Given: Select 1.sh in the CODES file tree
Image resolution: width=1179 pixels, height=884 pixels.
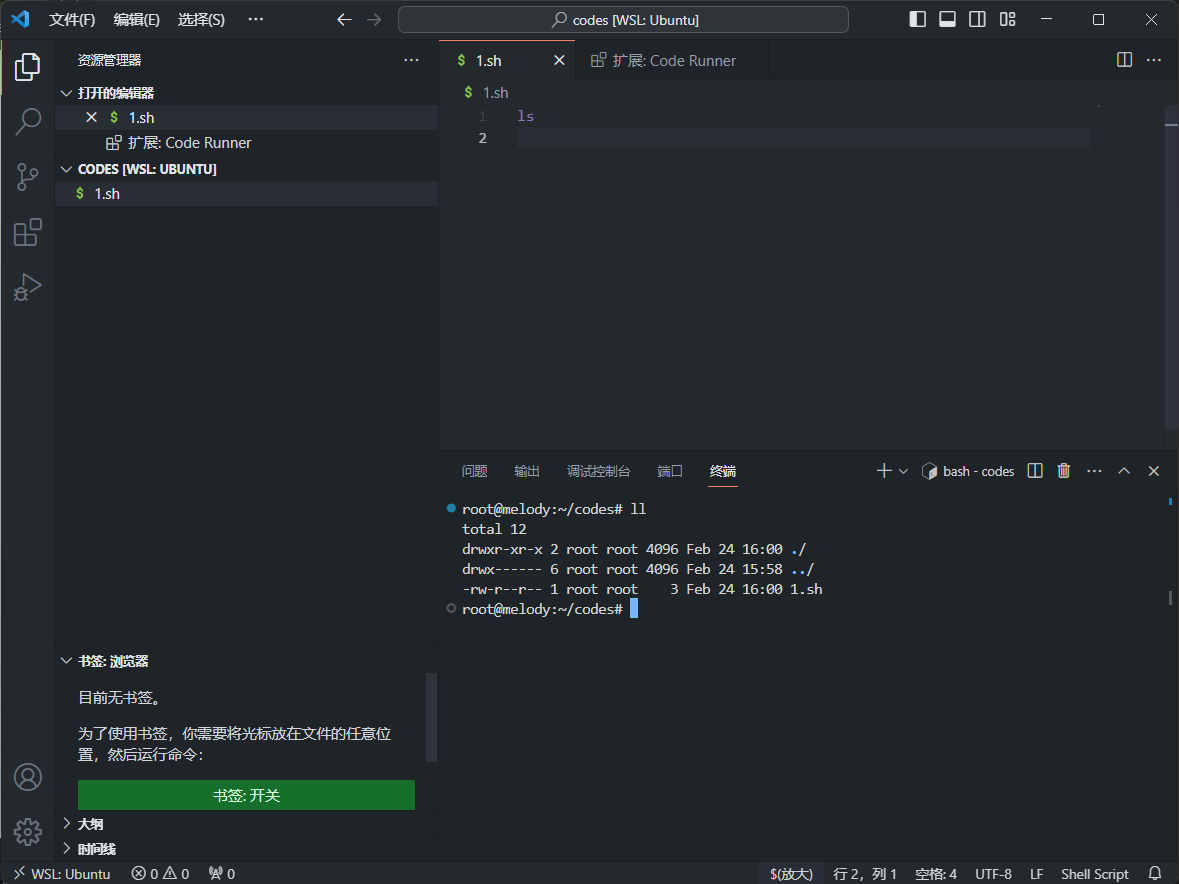Looking at the screenshot, I should [247, 193].
